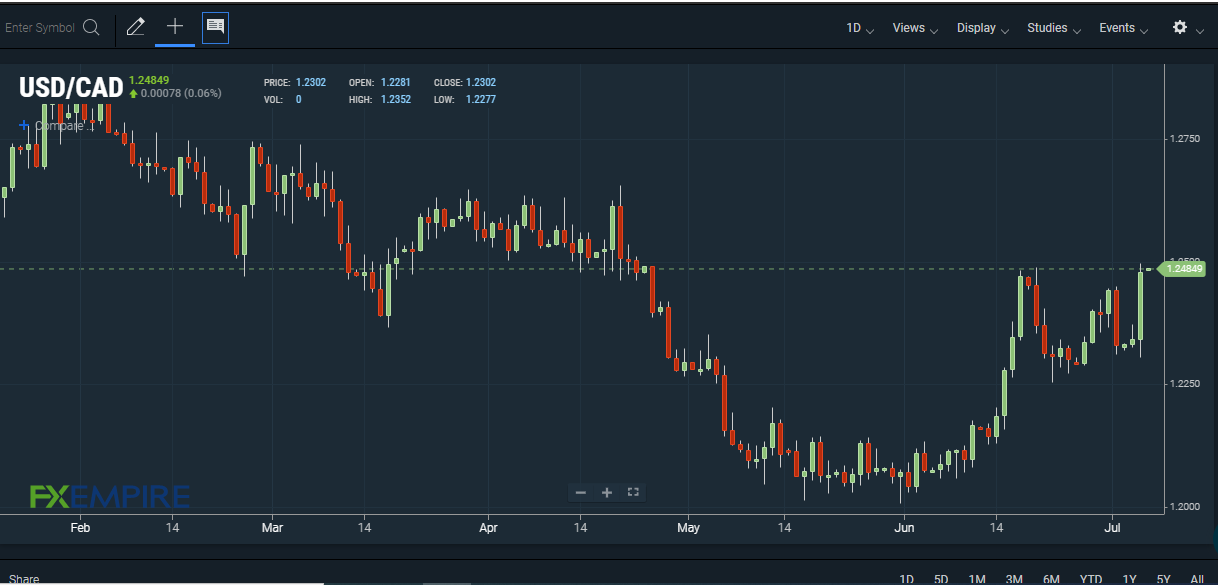Image resolution: width=1218 pixels, height=585 pixels.
Task: Select the pencil drawing tool
Action: (135, 28)
